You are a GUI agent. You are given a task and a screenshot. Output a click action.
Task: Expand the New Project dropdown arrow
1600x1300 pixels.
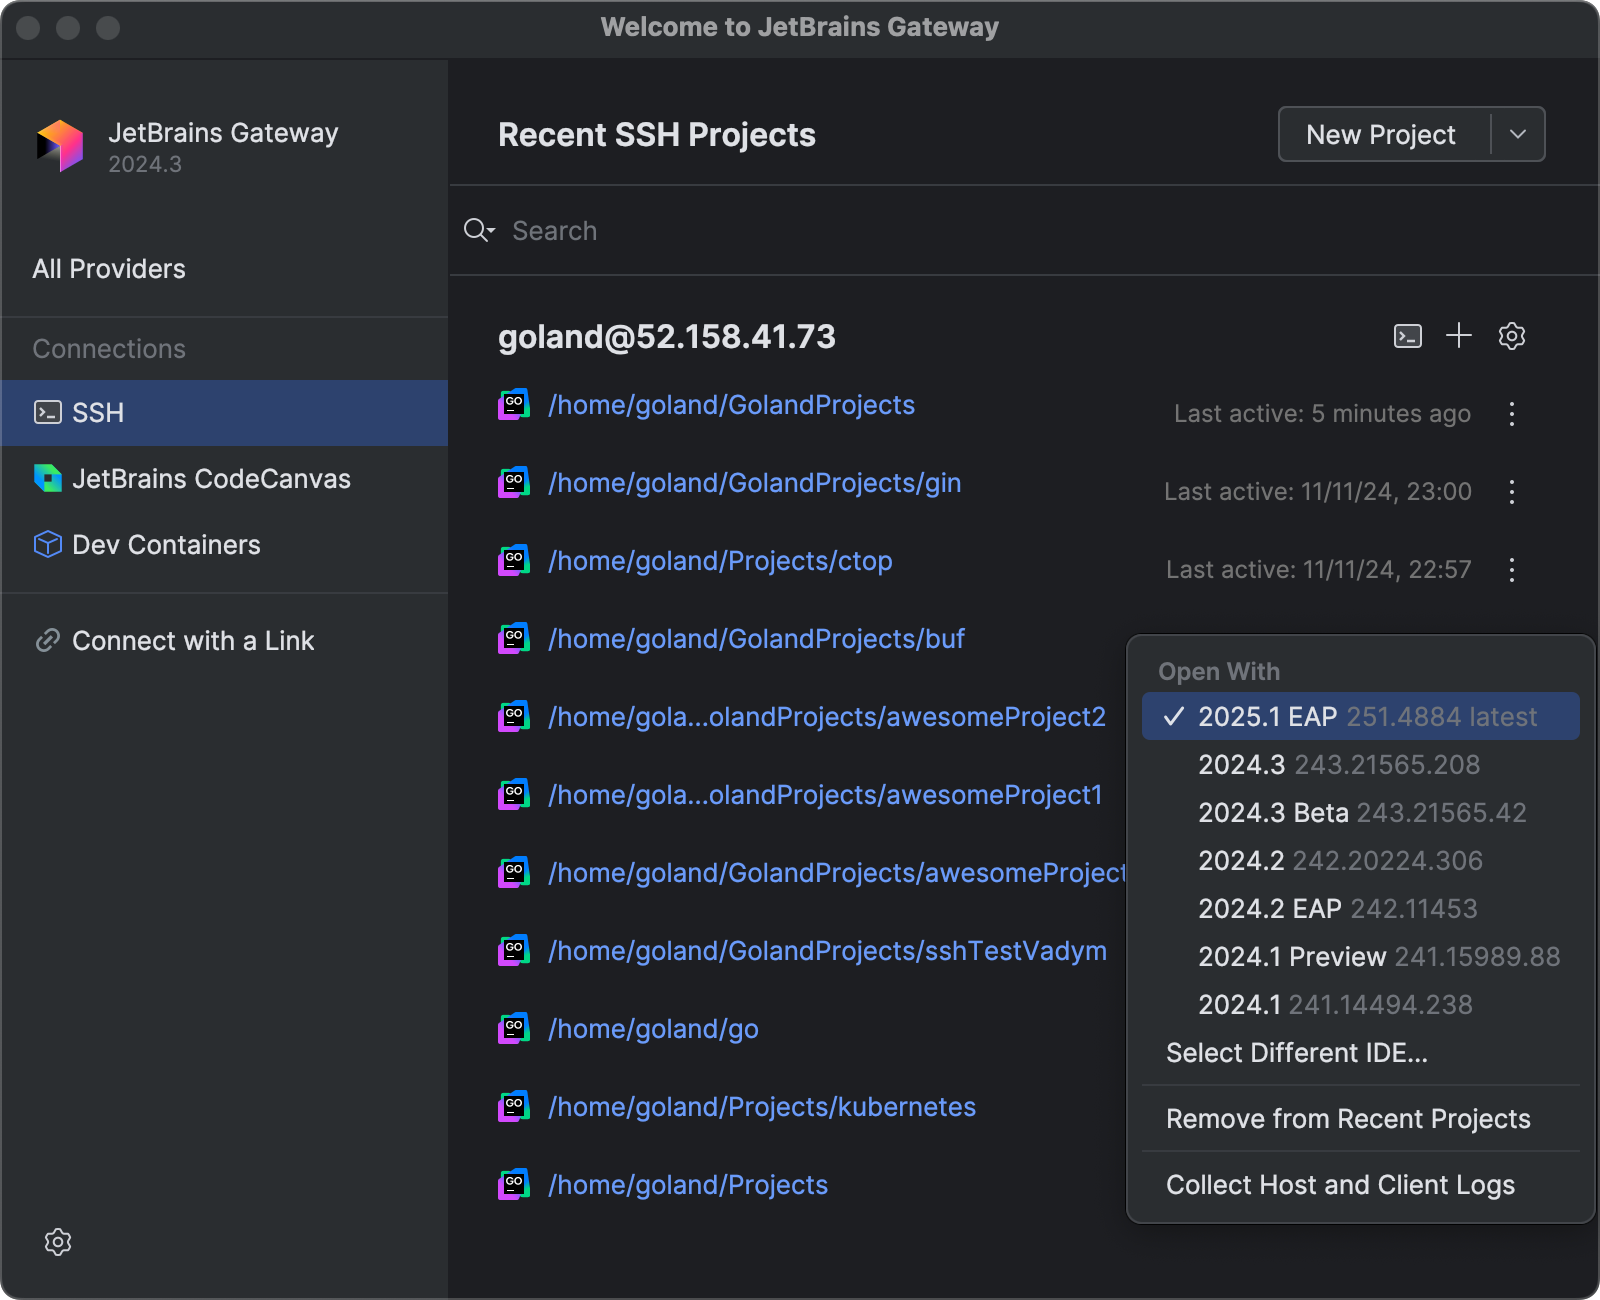click(x=1516, y=134)
